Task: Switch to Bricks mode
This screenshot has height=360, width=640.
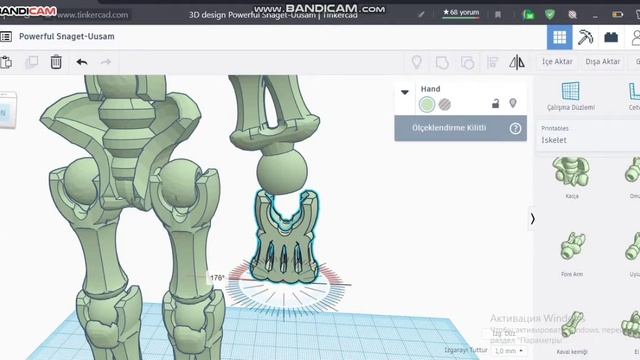Action: [x=611, y=38]
